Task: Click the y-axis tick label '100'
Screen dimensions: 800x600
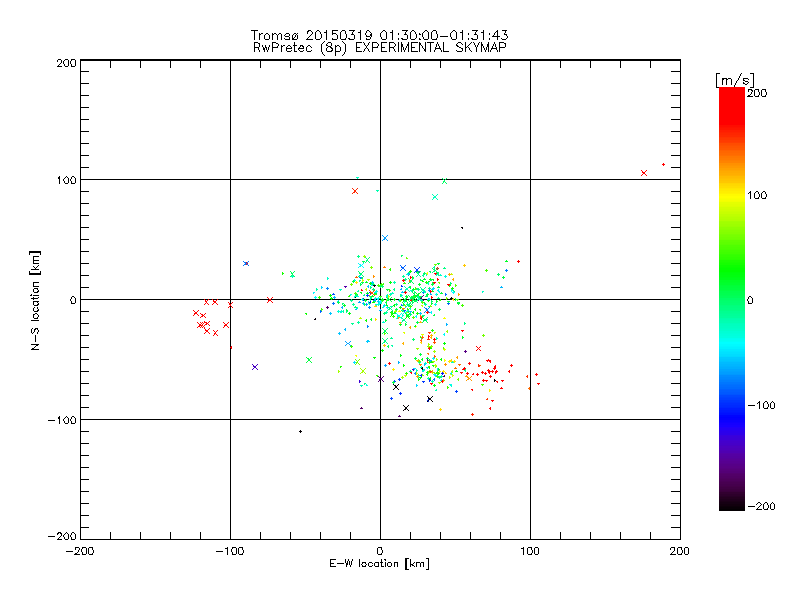Action: [x=66, y=181]
